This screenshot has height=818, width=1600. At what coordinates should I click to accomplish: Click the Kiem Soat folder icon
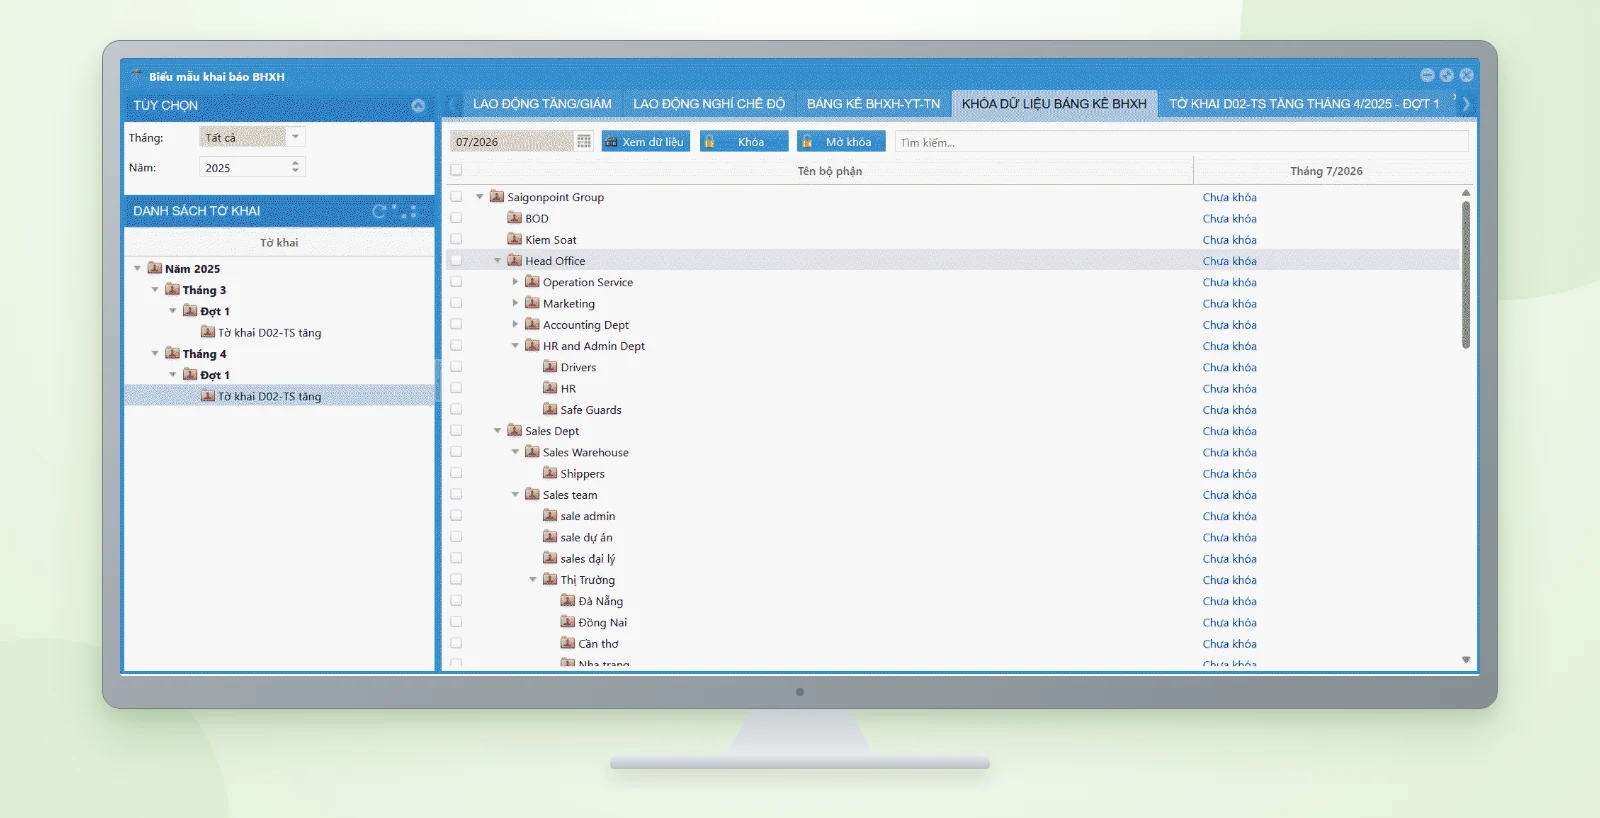click(x=515, y=239)
